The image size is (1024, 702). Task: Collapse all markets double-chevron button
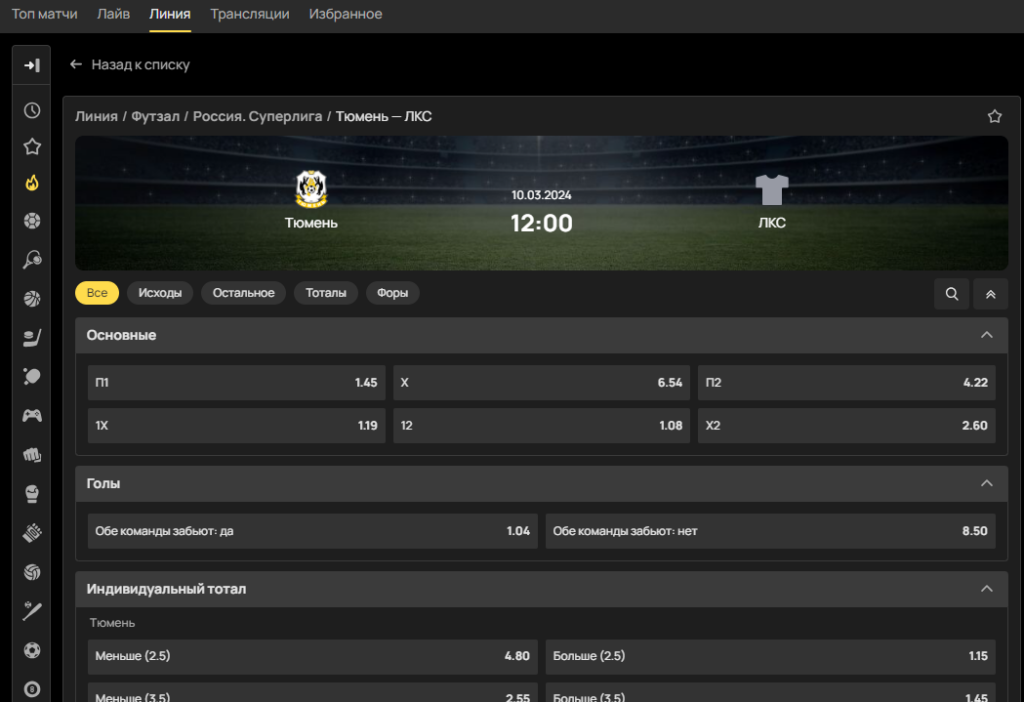[x=990, y=294]
